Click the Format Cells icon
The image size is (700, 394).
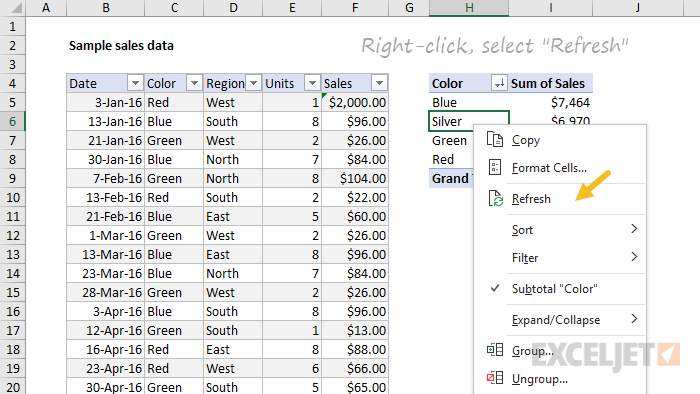[495, 167]
